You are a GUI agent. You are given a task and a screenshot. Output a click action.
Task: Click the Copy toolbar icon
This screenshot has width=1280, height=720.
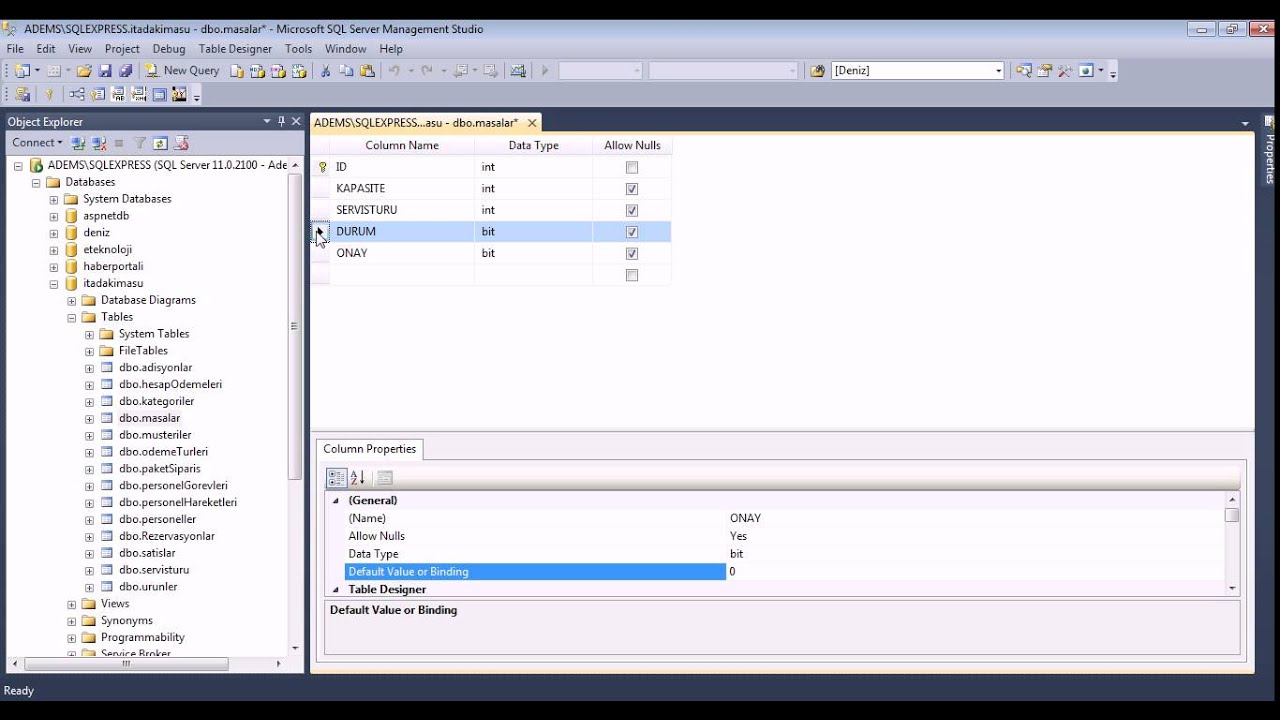pos(346,71)
